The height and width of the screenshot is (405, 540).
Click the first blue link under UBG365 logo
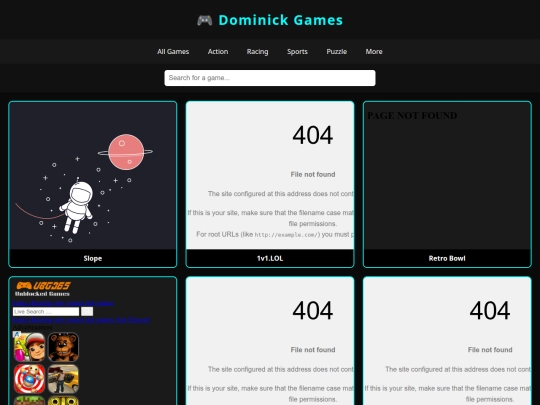63,303
